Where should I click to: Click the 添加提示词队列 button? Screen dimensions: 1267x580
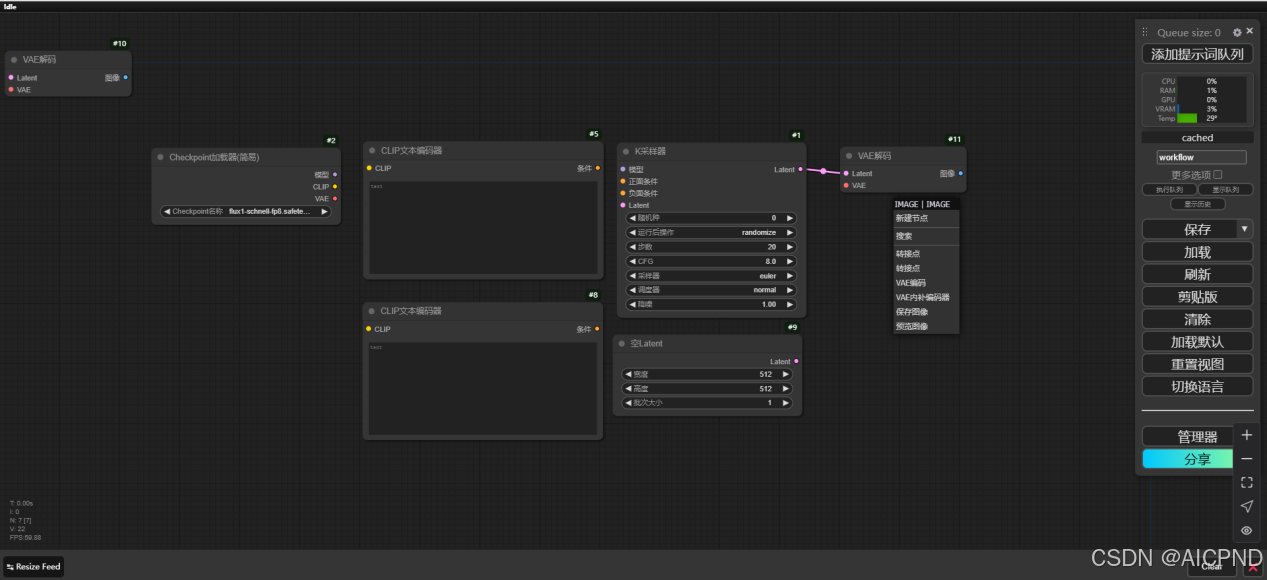tap(1197, 54)
